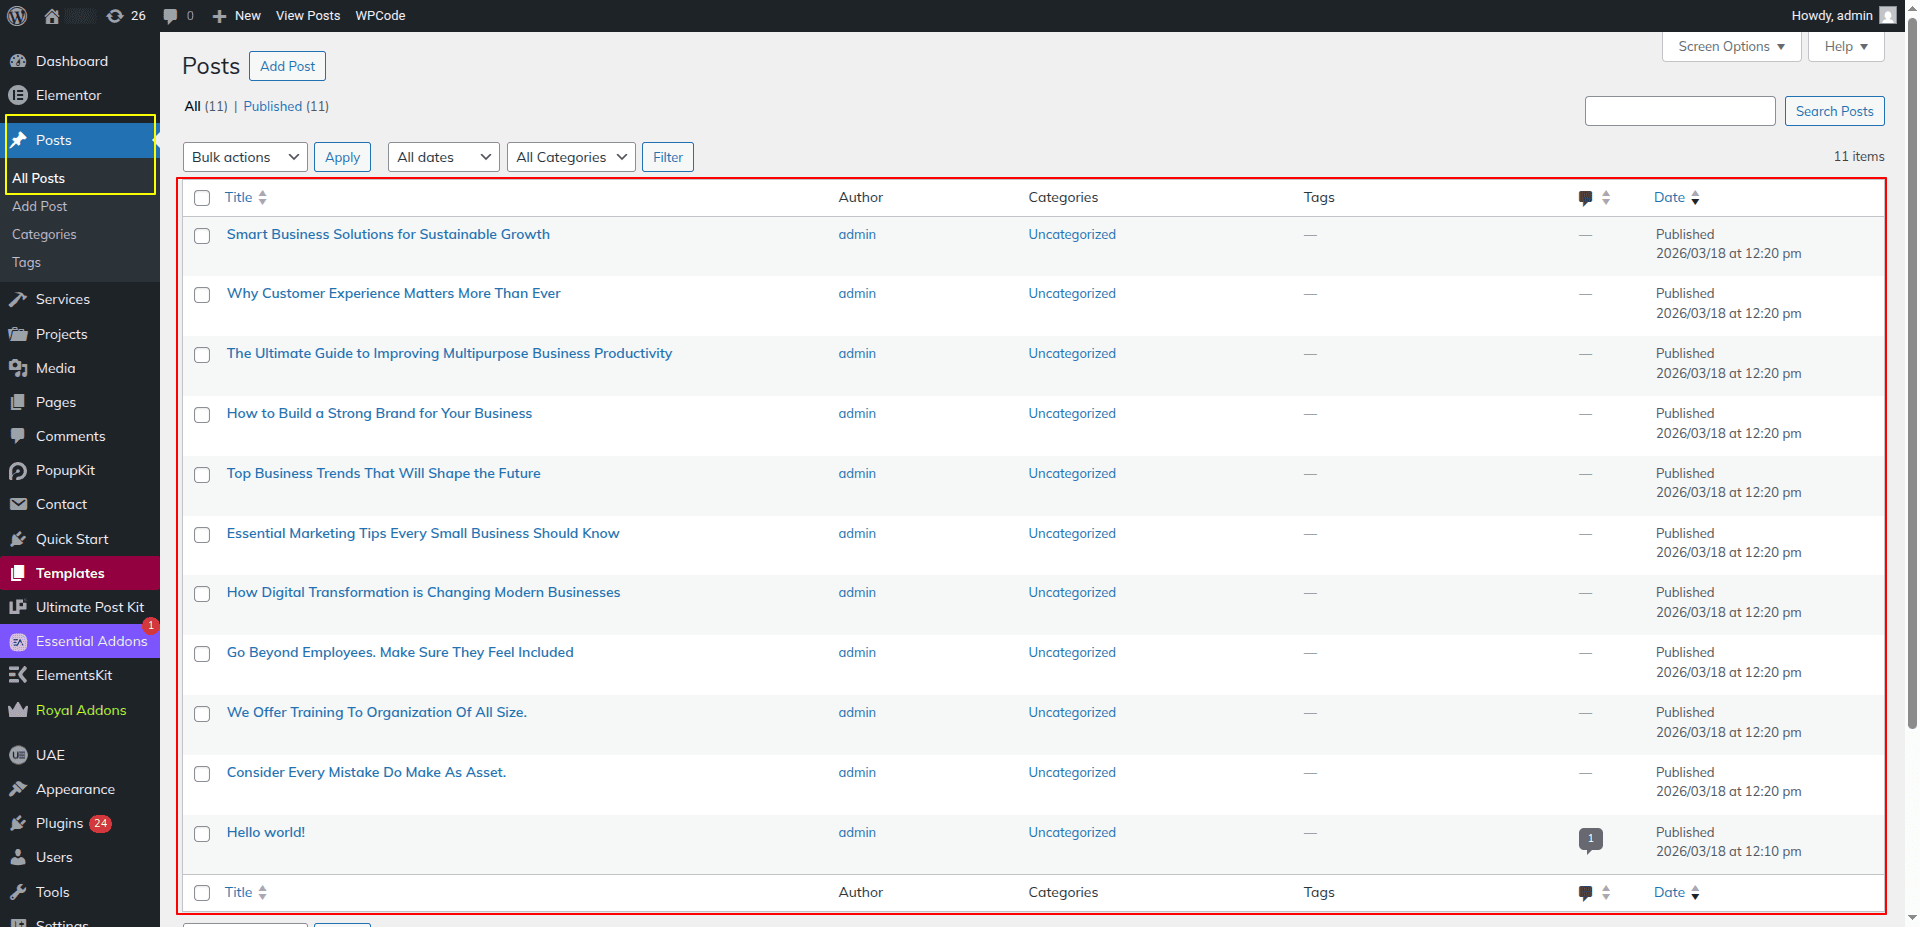Toggle the select-all checkbox in table footer

point(202,893)
